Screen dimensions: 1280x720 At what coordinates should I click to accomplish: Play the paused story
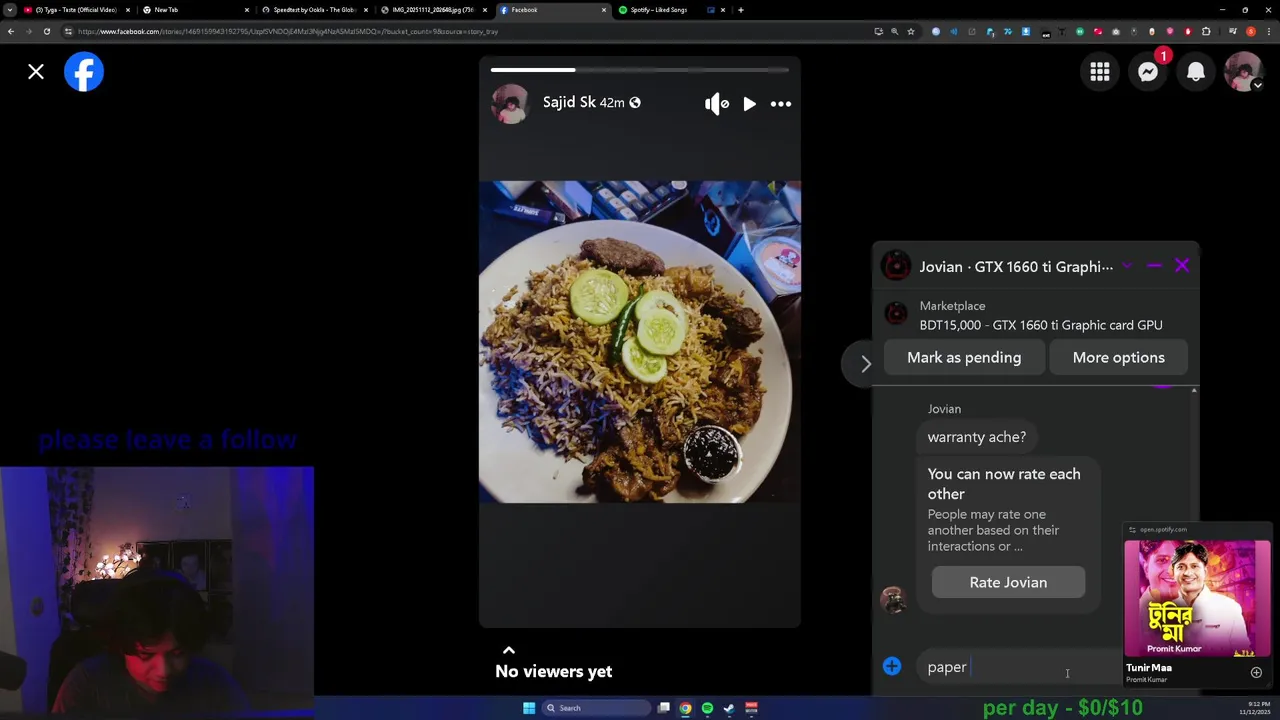point(749,104)
